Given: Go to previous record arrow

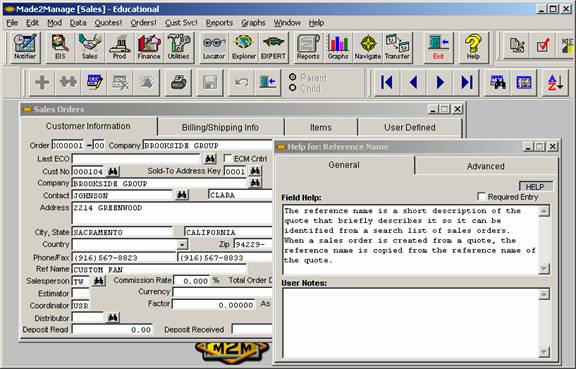Looking at the screenshot, I should click(414, 82).
